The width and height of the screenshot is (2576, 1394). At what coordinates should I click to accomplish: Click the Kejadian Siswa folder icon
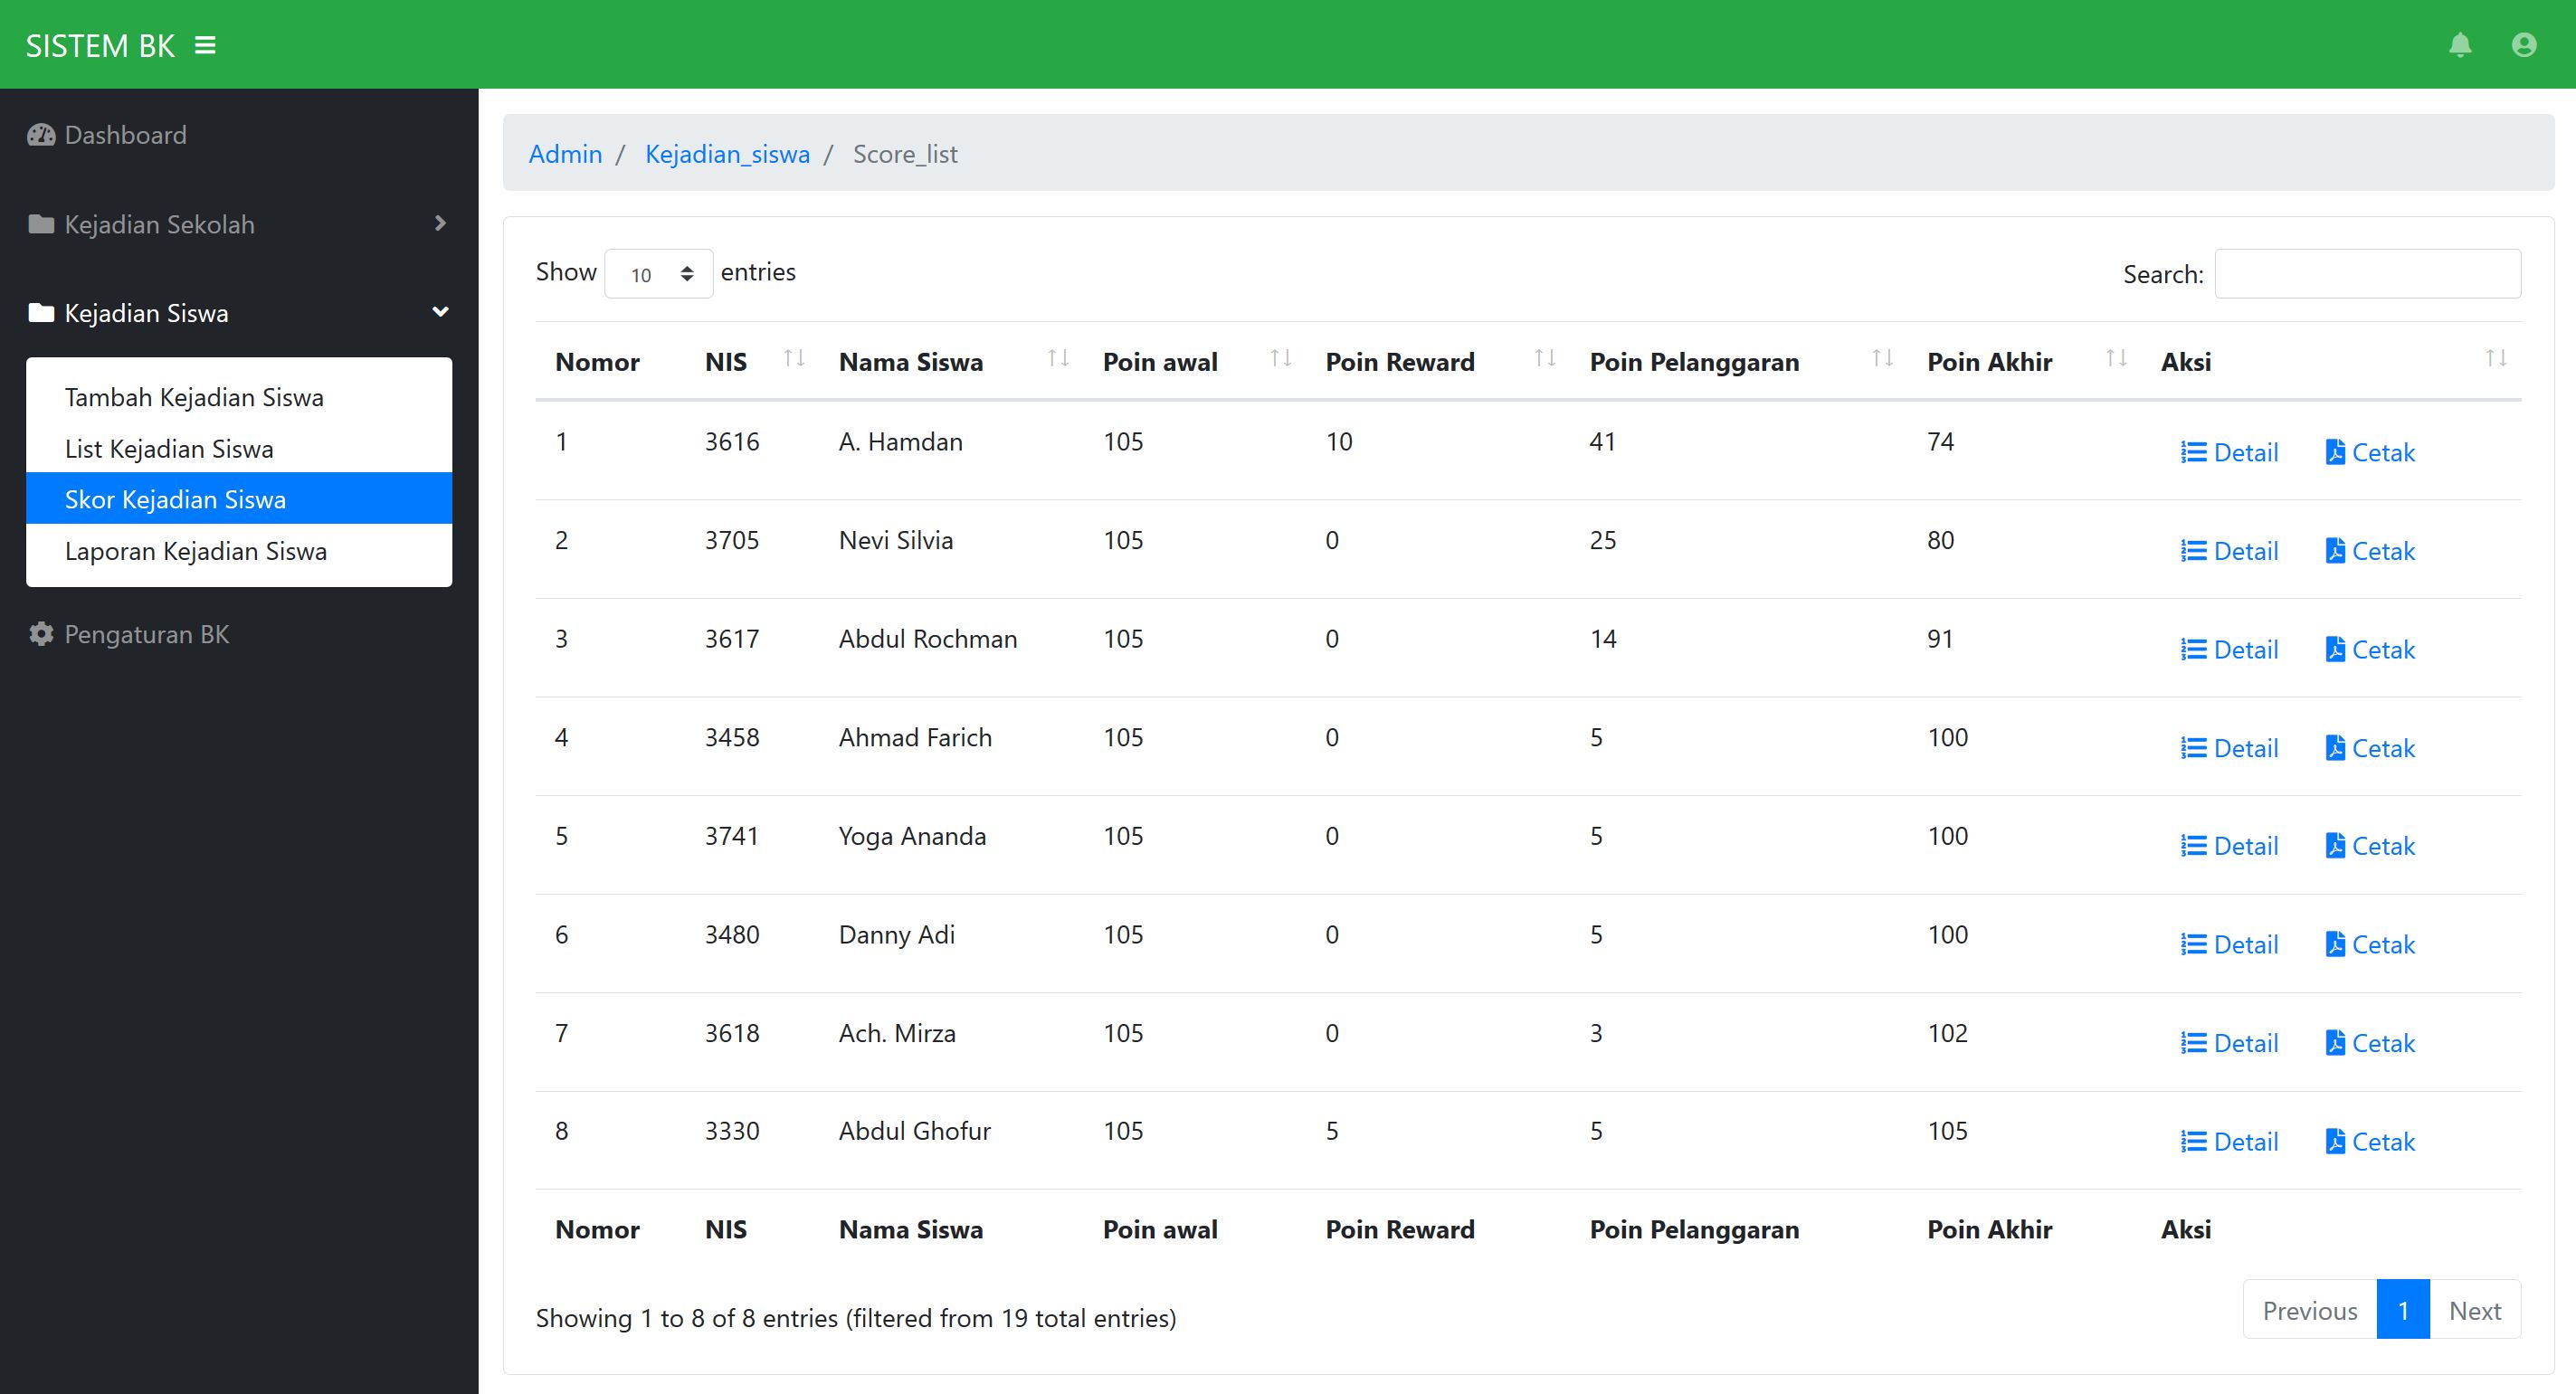[x=41, y=313]
